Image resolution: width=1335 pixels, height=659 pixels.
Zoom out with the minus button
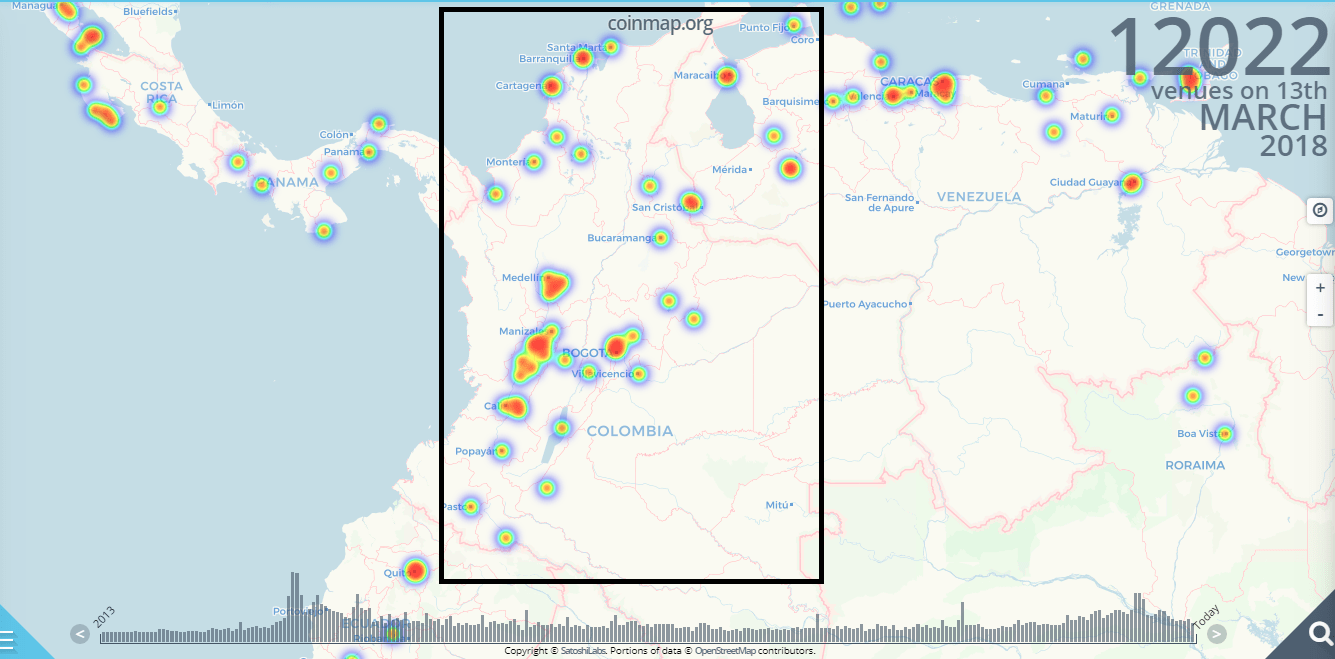[x=1320, y=314]
